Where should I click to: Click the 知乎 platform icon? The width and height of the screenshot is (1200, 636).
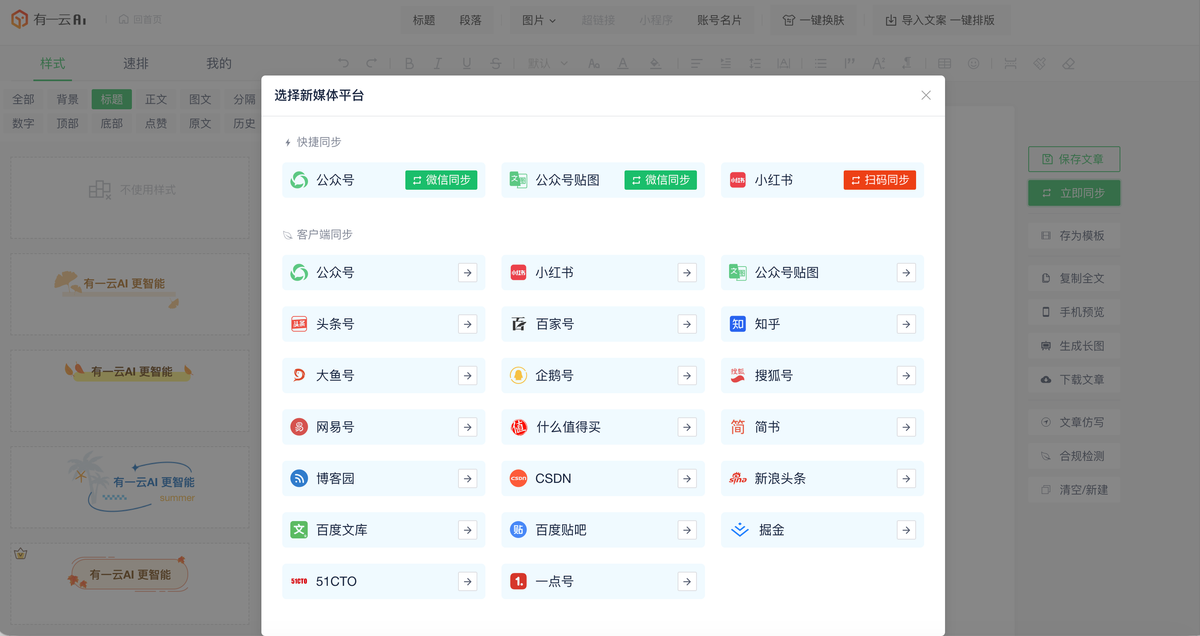738,324
